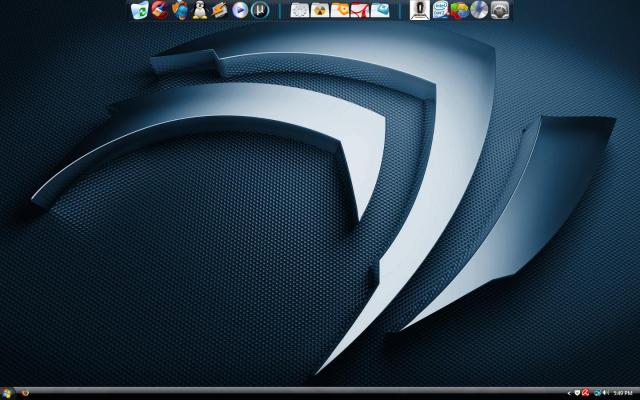Expand the hidden system tray icons arrow

(569, 393)
